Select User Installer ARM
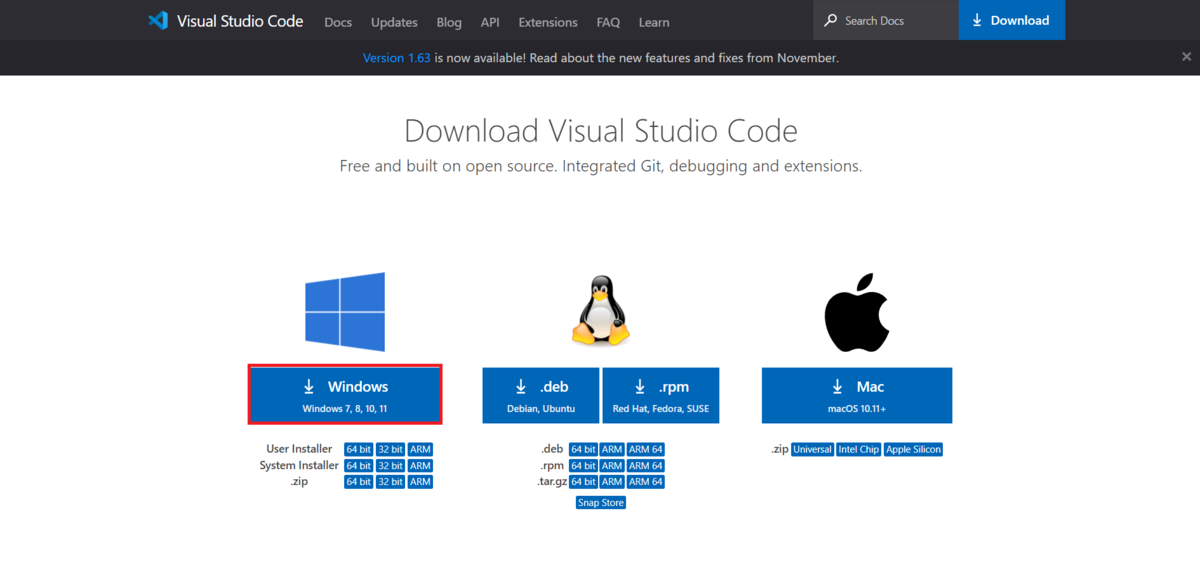This screenshot has height=572, width=1200. pyautogui.click(x=420, y=450)
